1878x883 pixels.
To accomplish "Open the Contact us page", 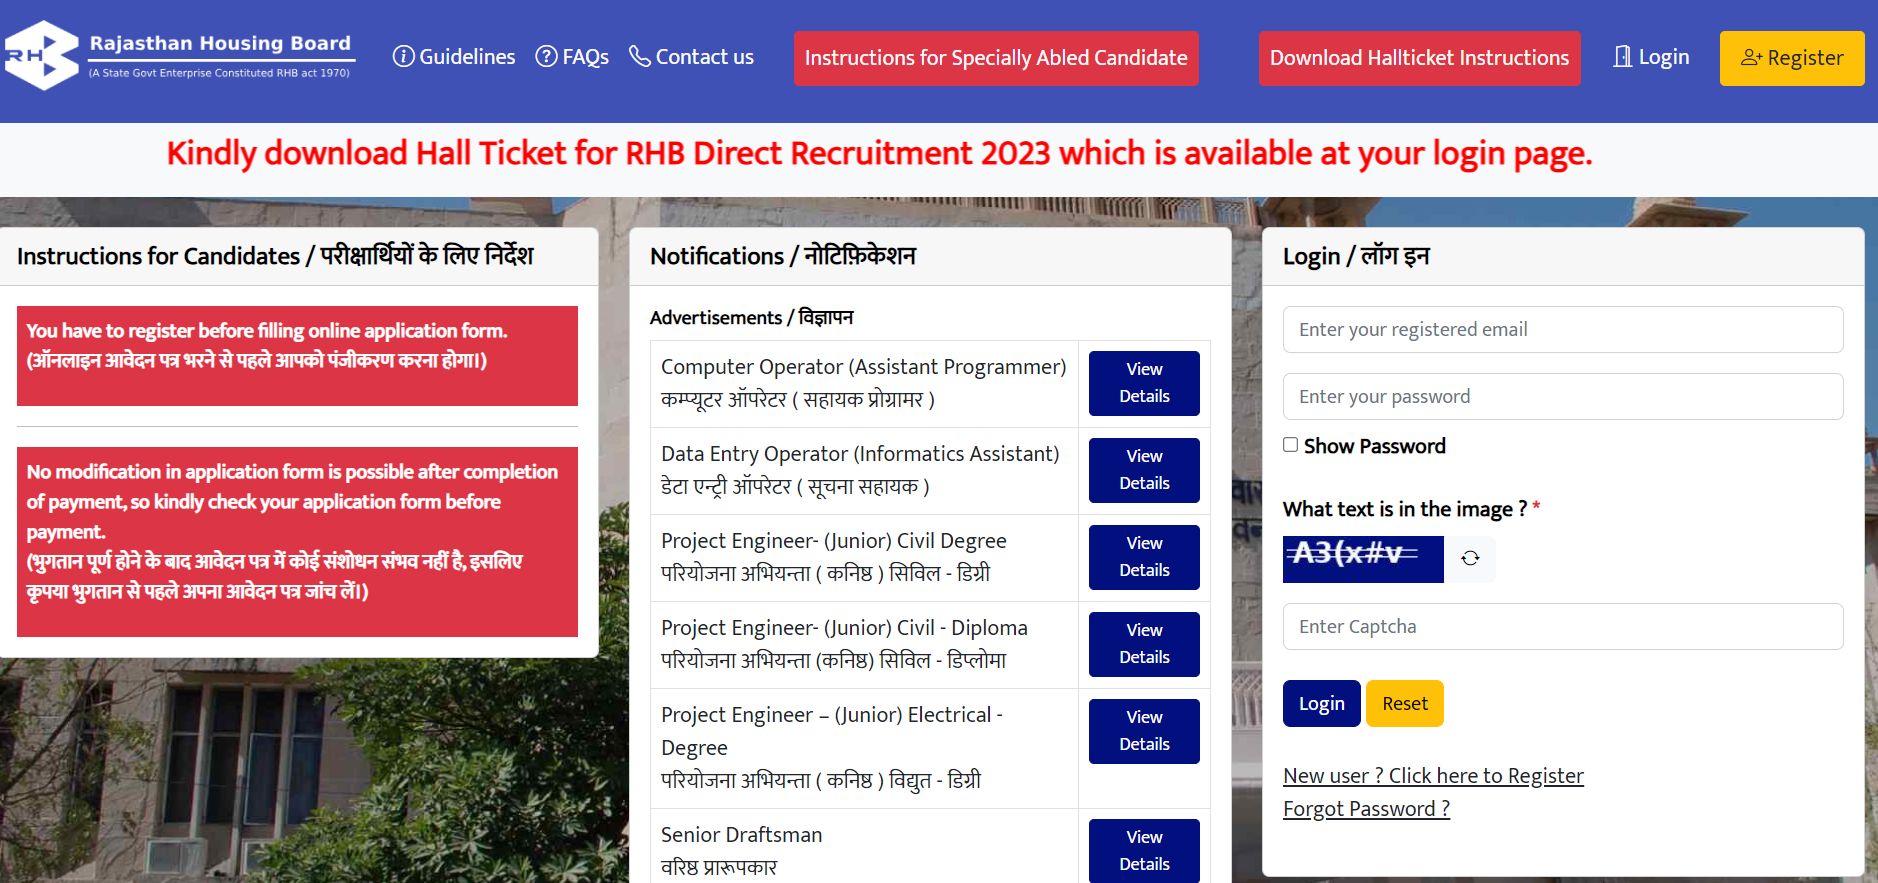I will (x=691, y=57).
